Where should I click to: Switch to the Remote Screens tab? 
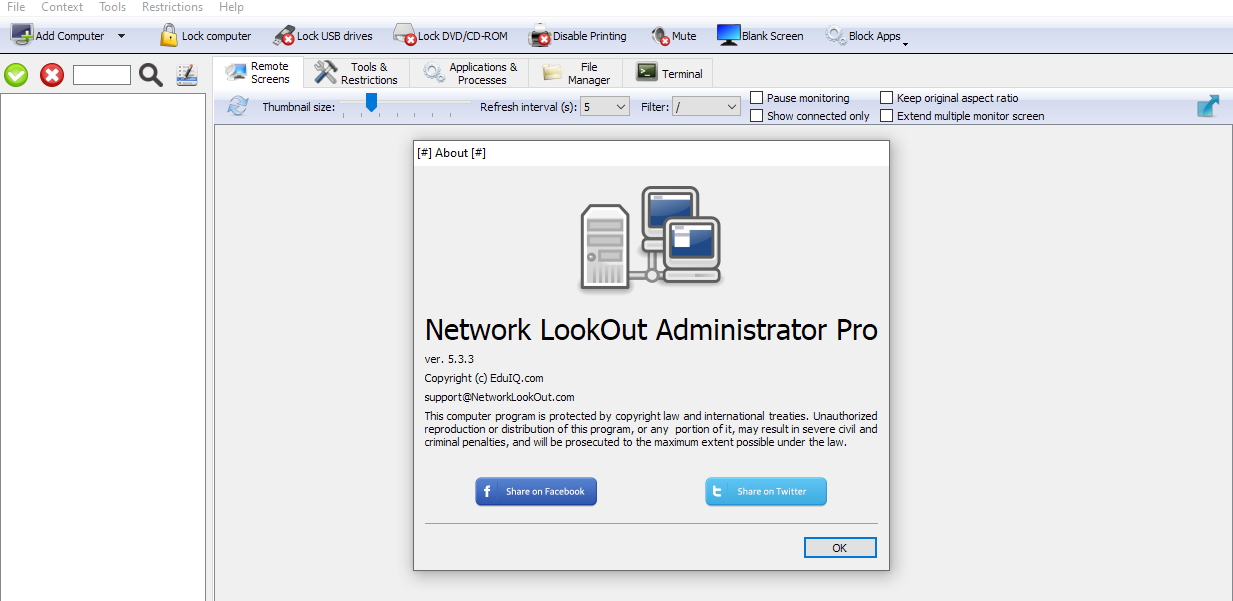coord(258,73)
